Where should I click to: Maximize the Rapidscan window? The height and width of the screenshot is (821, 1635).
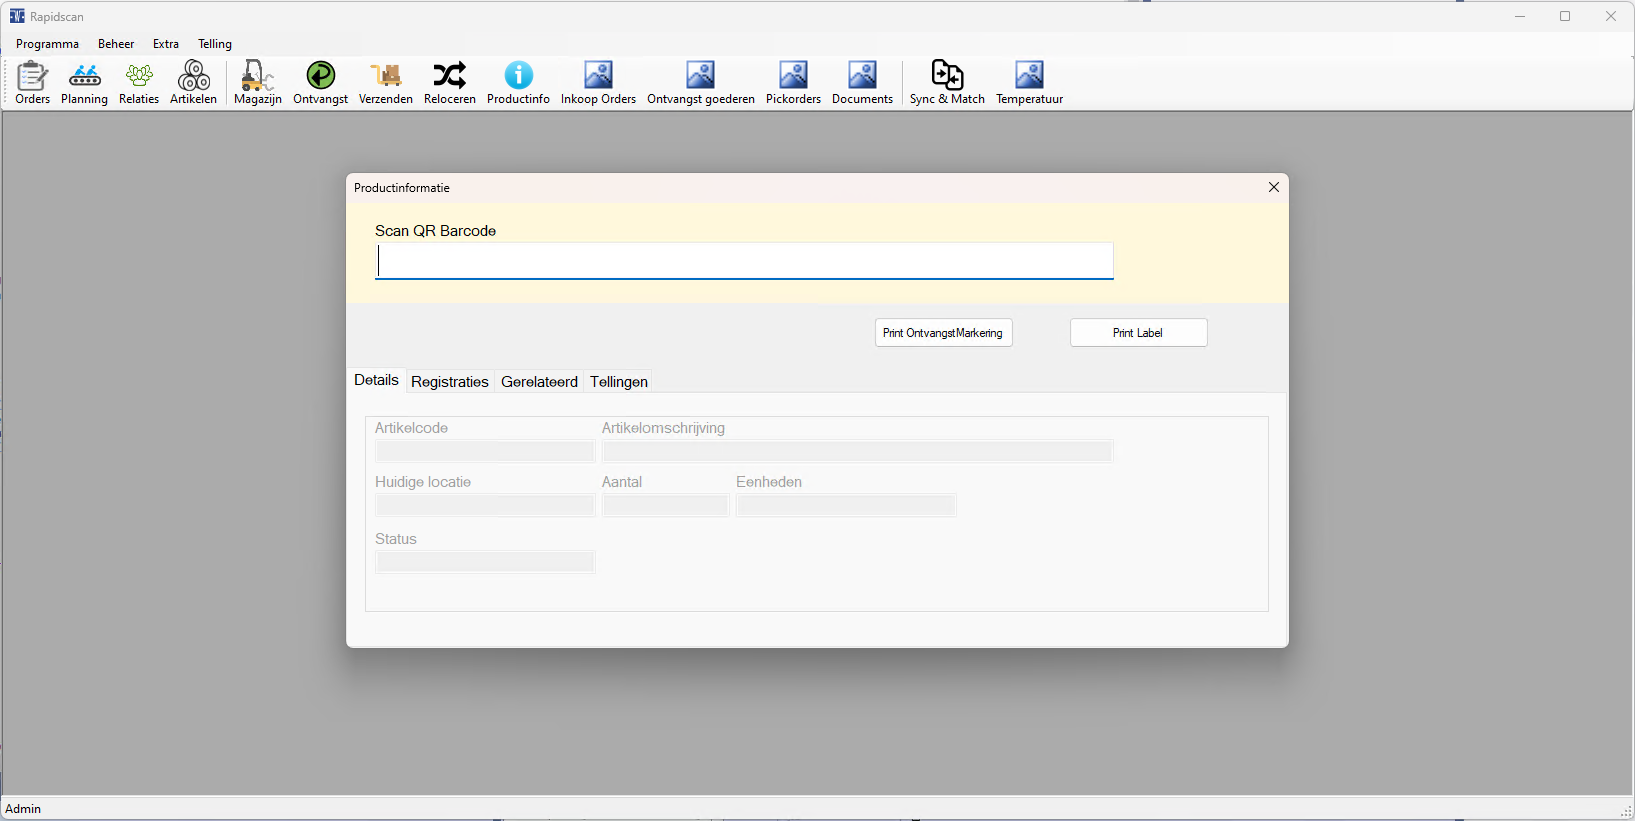point(1565,16)
